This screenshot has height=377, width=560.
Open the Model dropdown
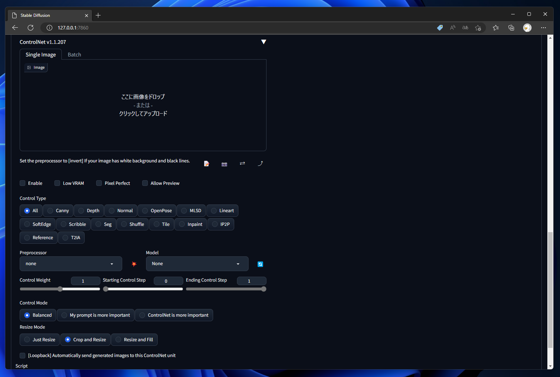coord(197,263)
